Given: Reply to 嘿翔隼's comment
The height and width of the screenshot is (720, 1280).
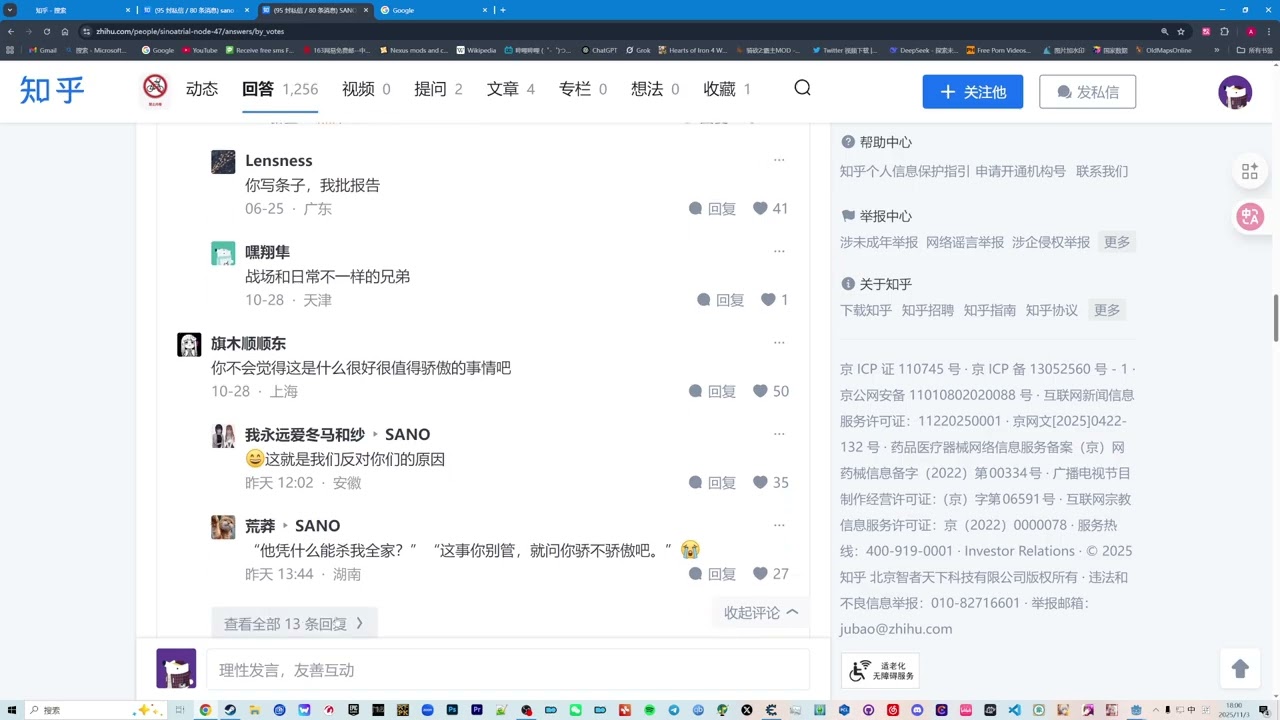Looking at the screenshot, I should (x=720, y=300).
